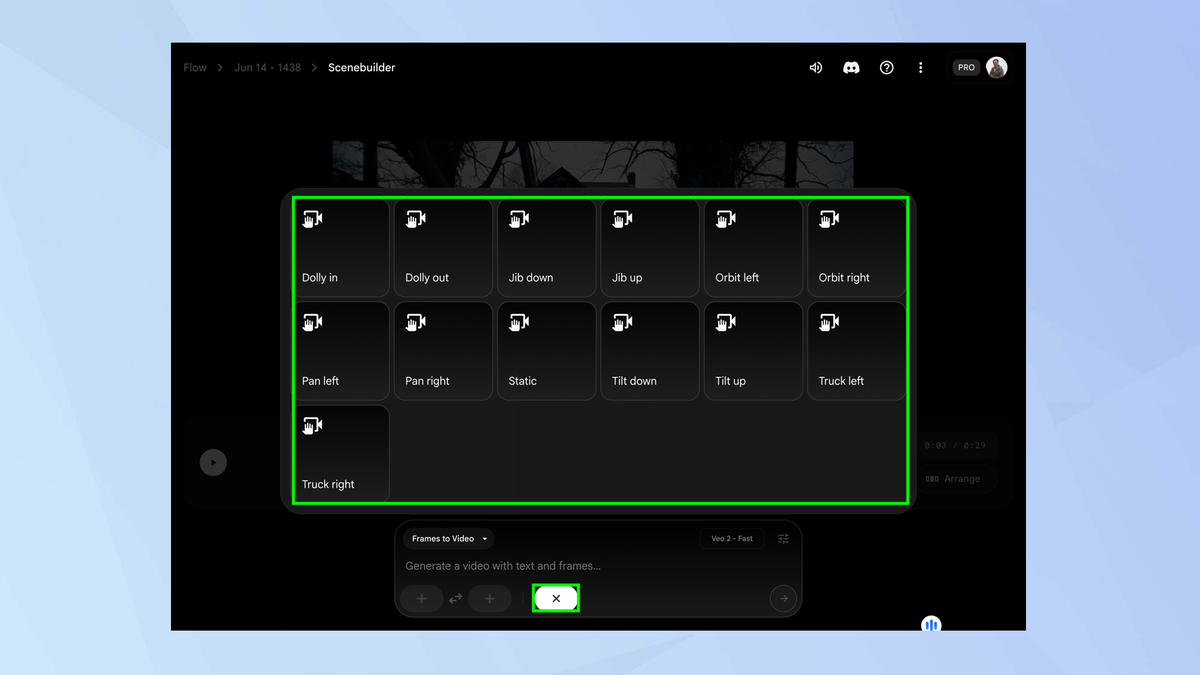
Task: Open the help question mark icon
Action: click(886, 68)
